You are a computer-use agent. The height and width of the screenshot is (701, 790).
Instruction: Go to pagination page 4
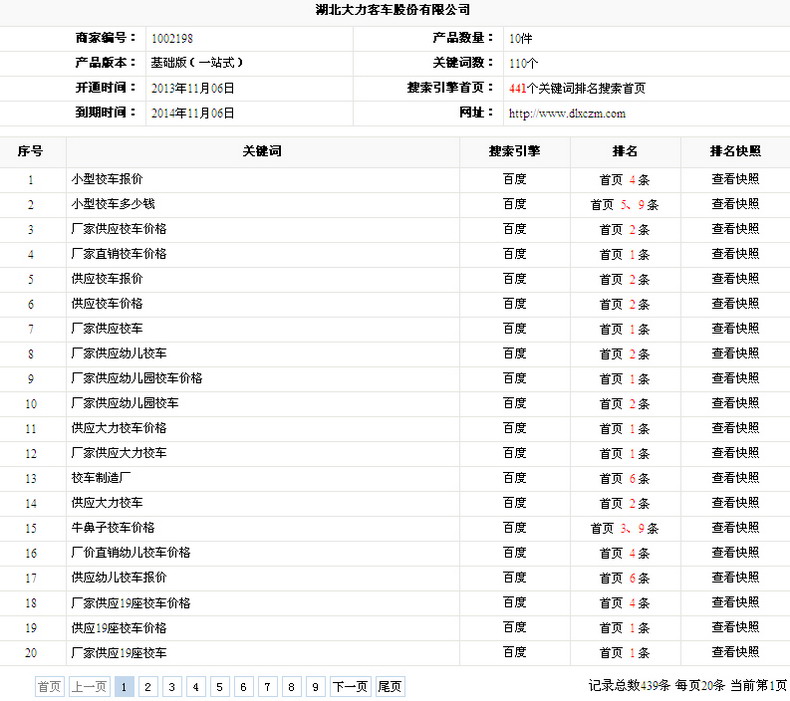195,687
